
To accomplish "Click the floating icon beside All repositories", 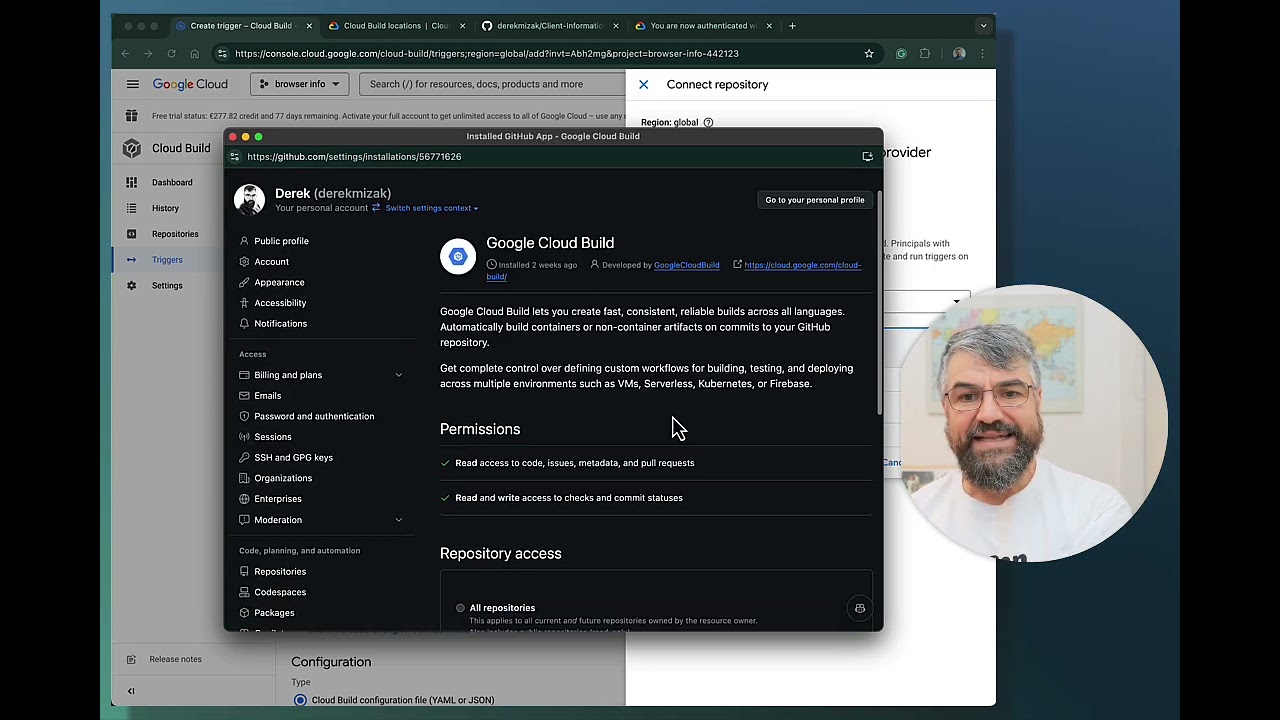I will click(859, 608).
